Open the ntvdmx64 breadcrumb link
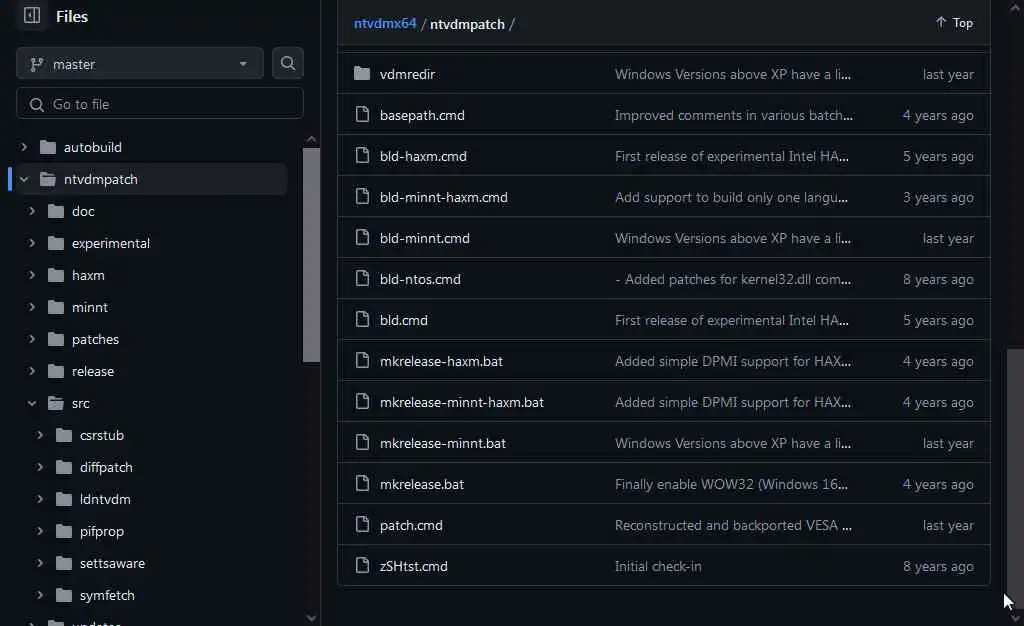 pyautogui.click(x=385, y=23)
